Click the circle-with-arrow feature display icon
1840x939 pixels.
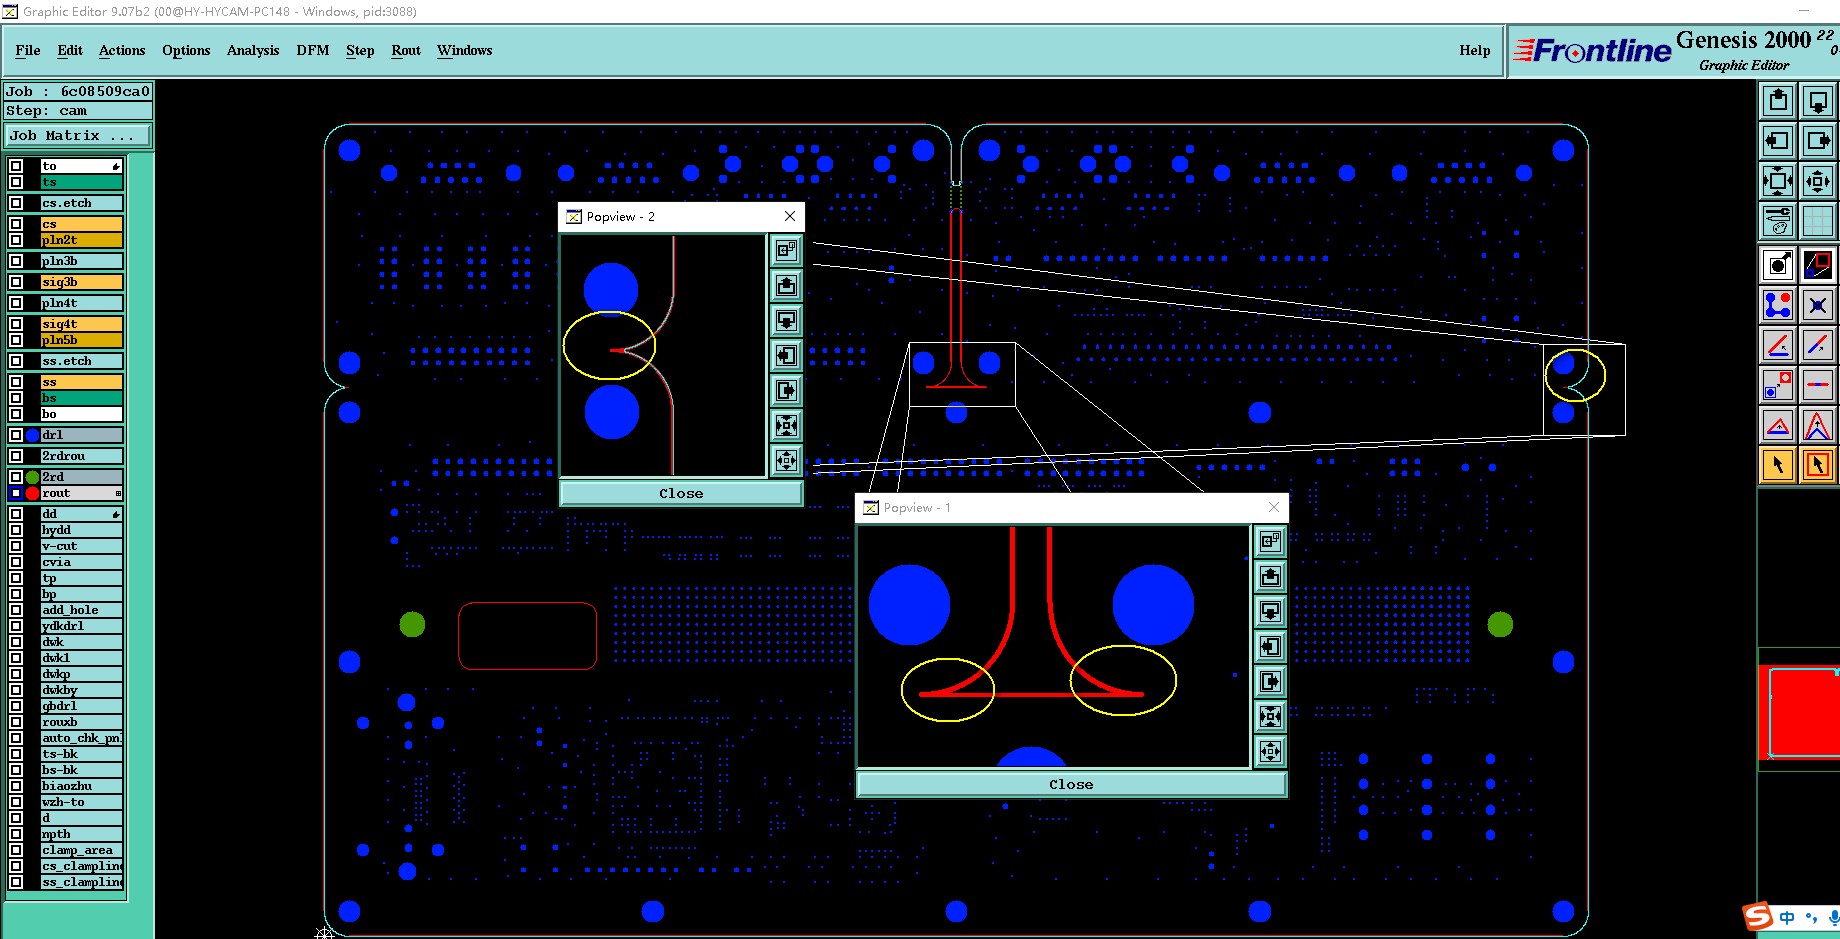[x=1778, y=265]
